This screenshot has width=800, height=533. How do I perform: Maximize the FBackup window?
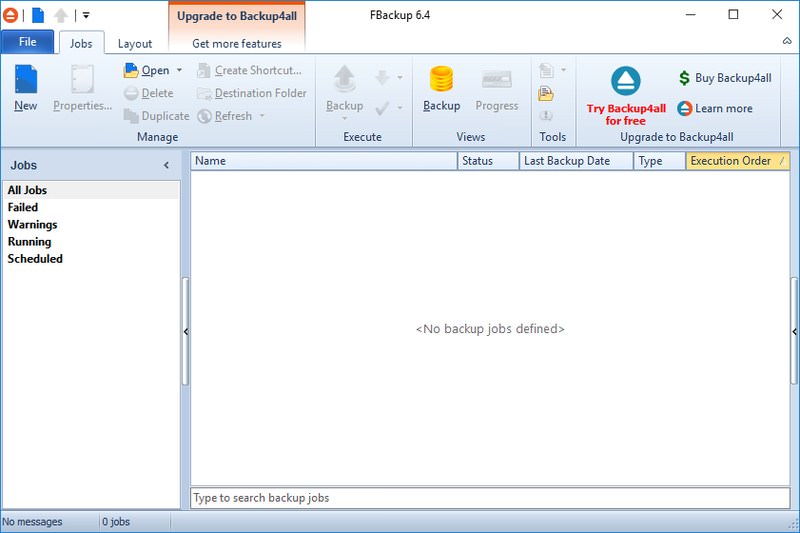pos(733,15)
